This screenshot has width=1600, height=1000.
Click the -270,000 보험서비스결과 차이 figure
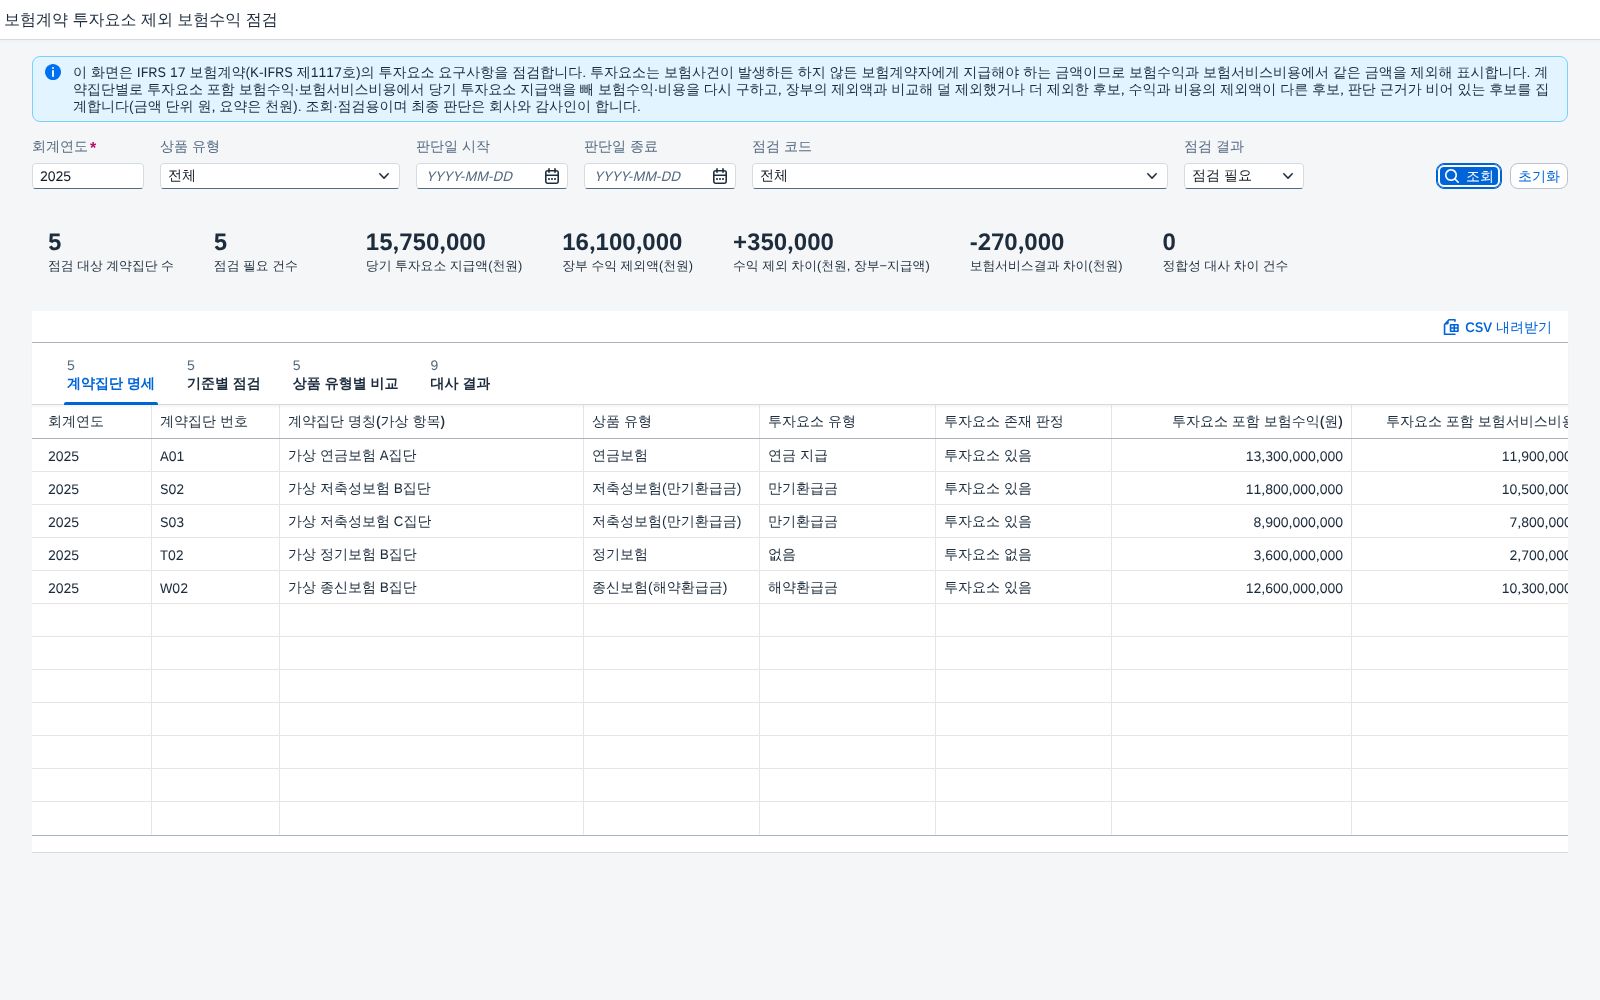1017,242
